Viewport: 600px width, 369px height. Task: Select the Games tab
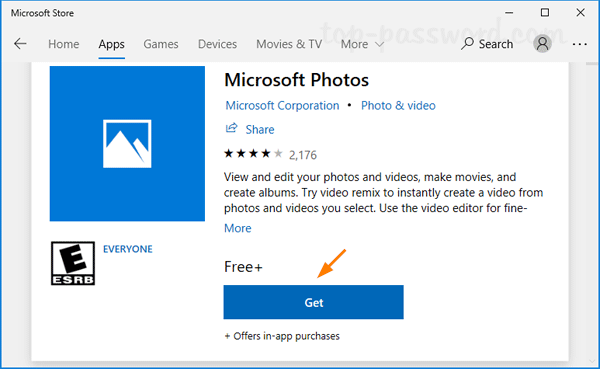click(161, 44)
